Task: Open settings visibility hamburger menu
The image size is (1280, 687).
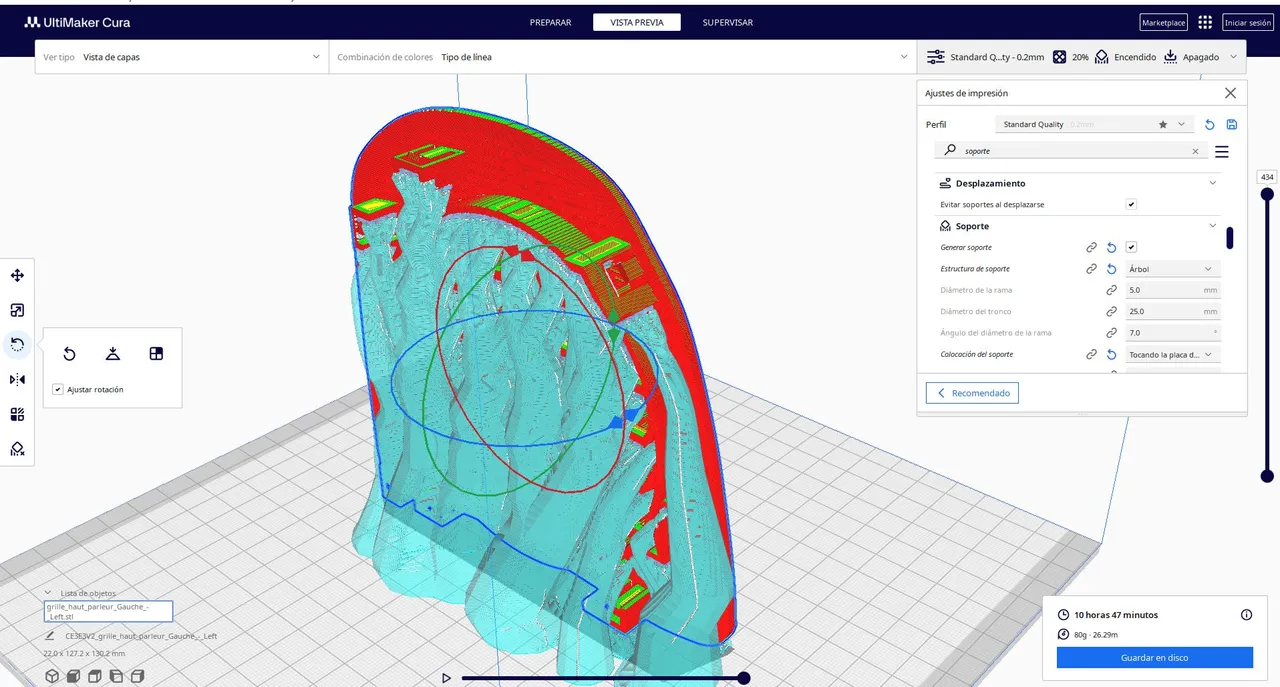Action: tap(1222, 152)
